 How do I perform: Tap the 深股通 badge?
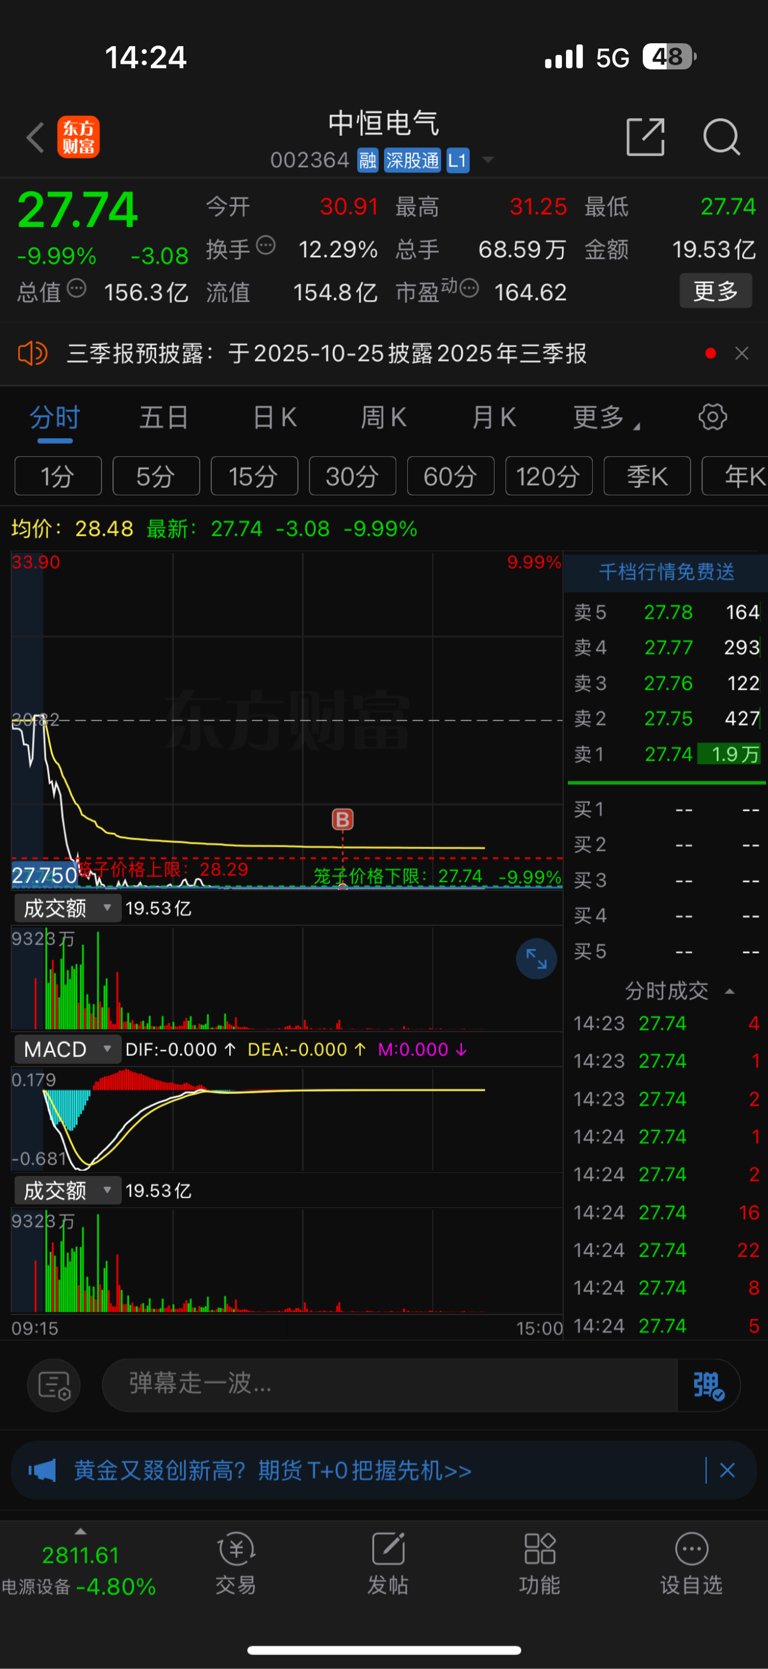click(x=412, y=160)
